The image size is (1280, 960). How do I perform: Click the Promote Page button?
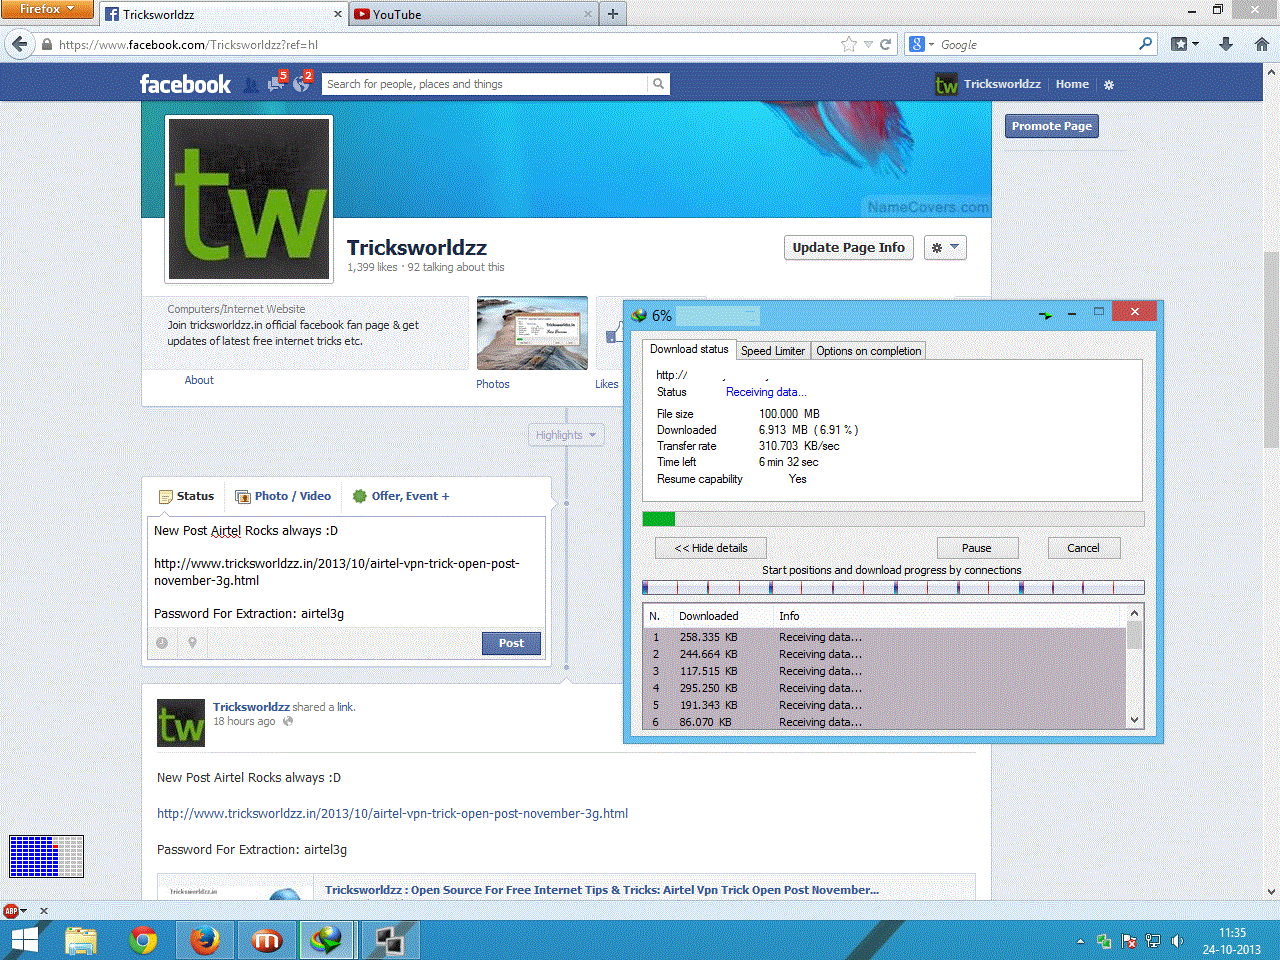(x=1051, y=126)
